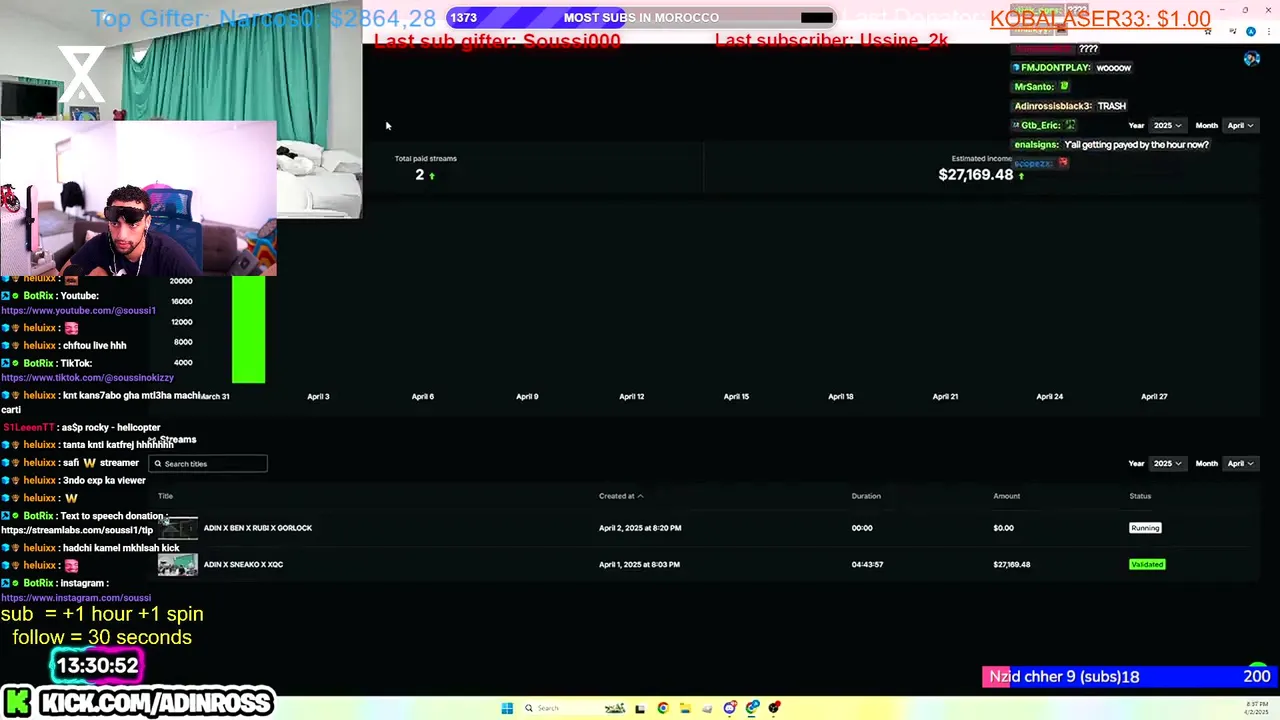1280x720 pixels.
Task: Click the Running status badge
Action: coord(1145,528)
